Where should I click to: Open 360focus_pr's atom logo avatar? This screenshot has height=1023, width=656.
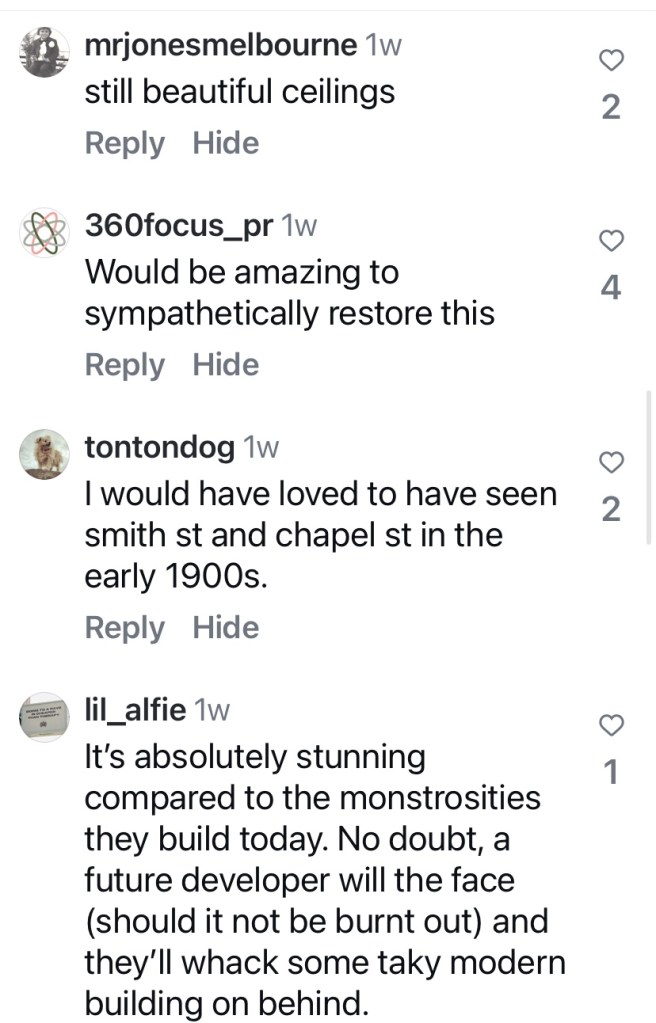(44, 234)
